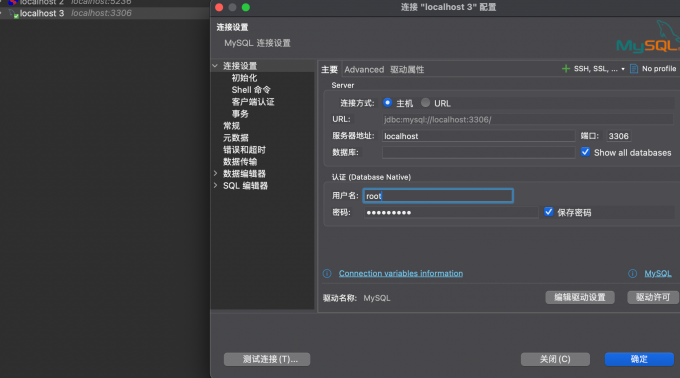Click the No profile label

tap(659, 69)
